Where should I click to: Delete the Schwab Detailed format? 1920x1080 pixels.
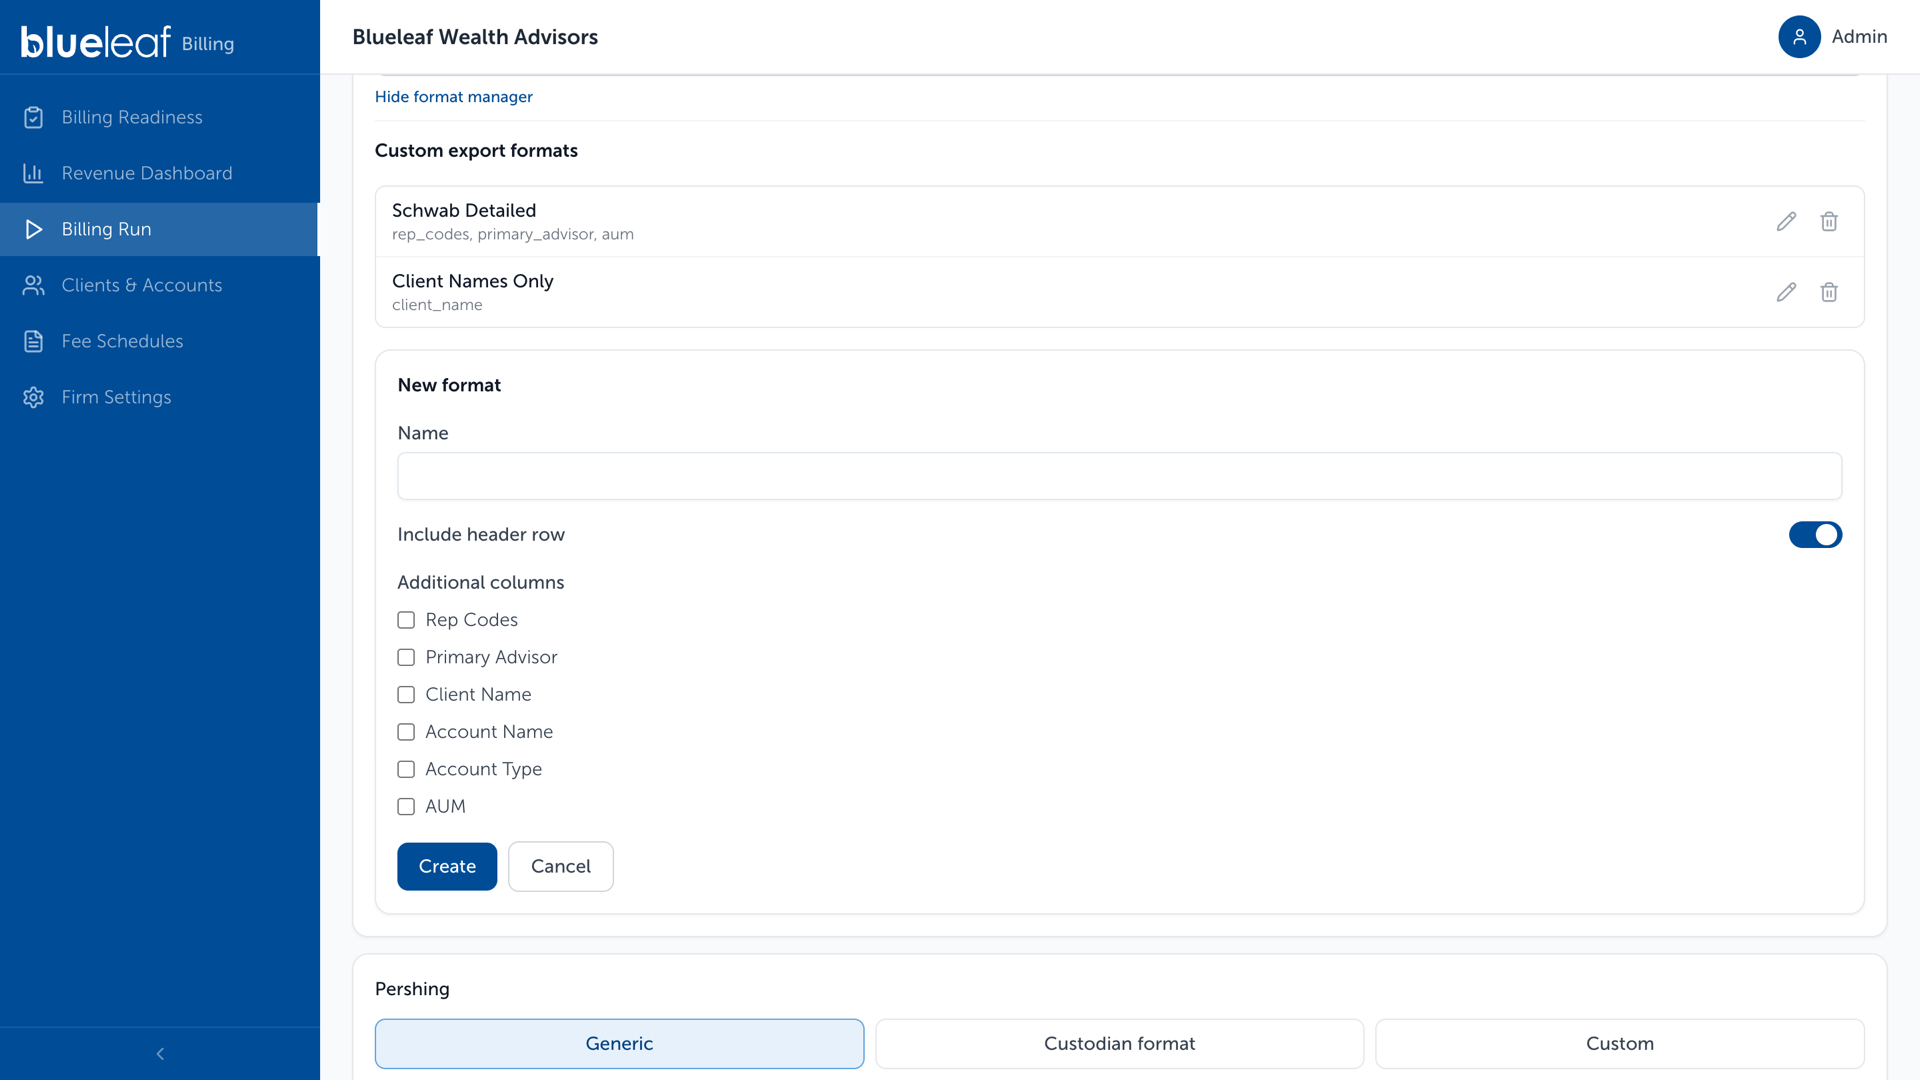coord(1829,221)
